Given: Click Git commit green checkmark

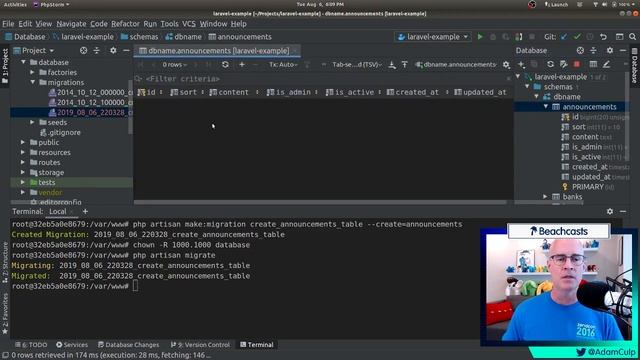Looking at the screenshot, I should coord(577,37).
